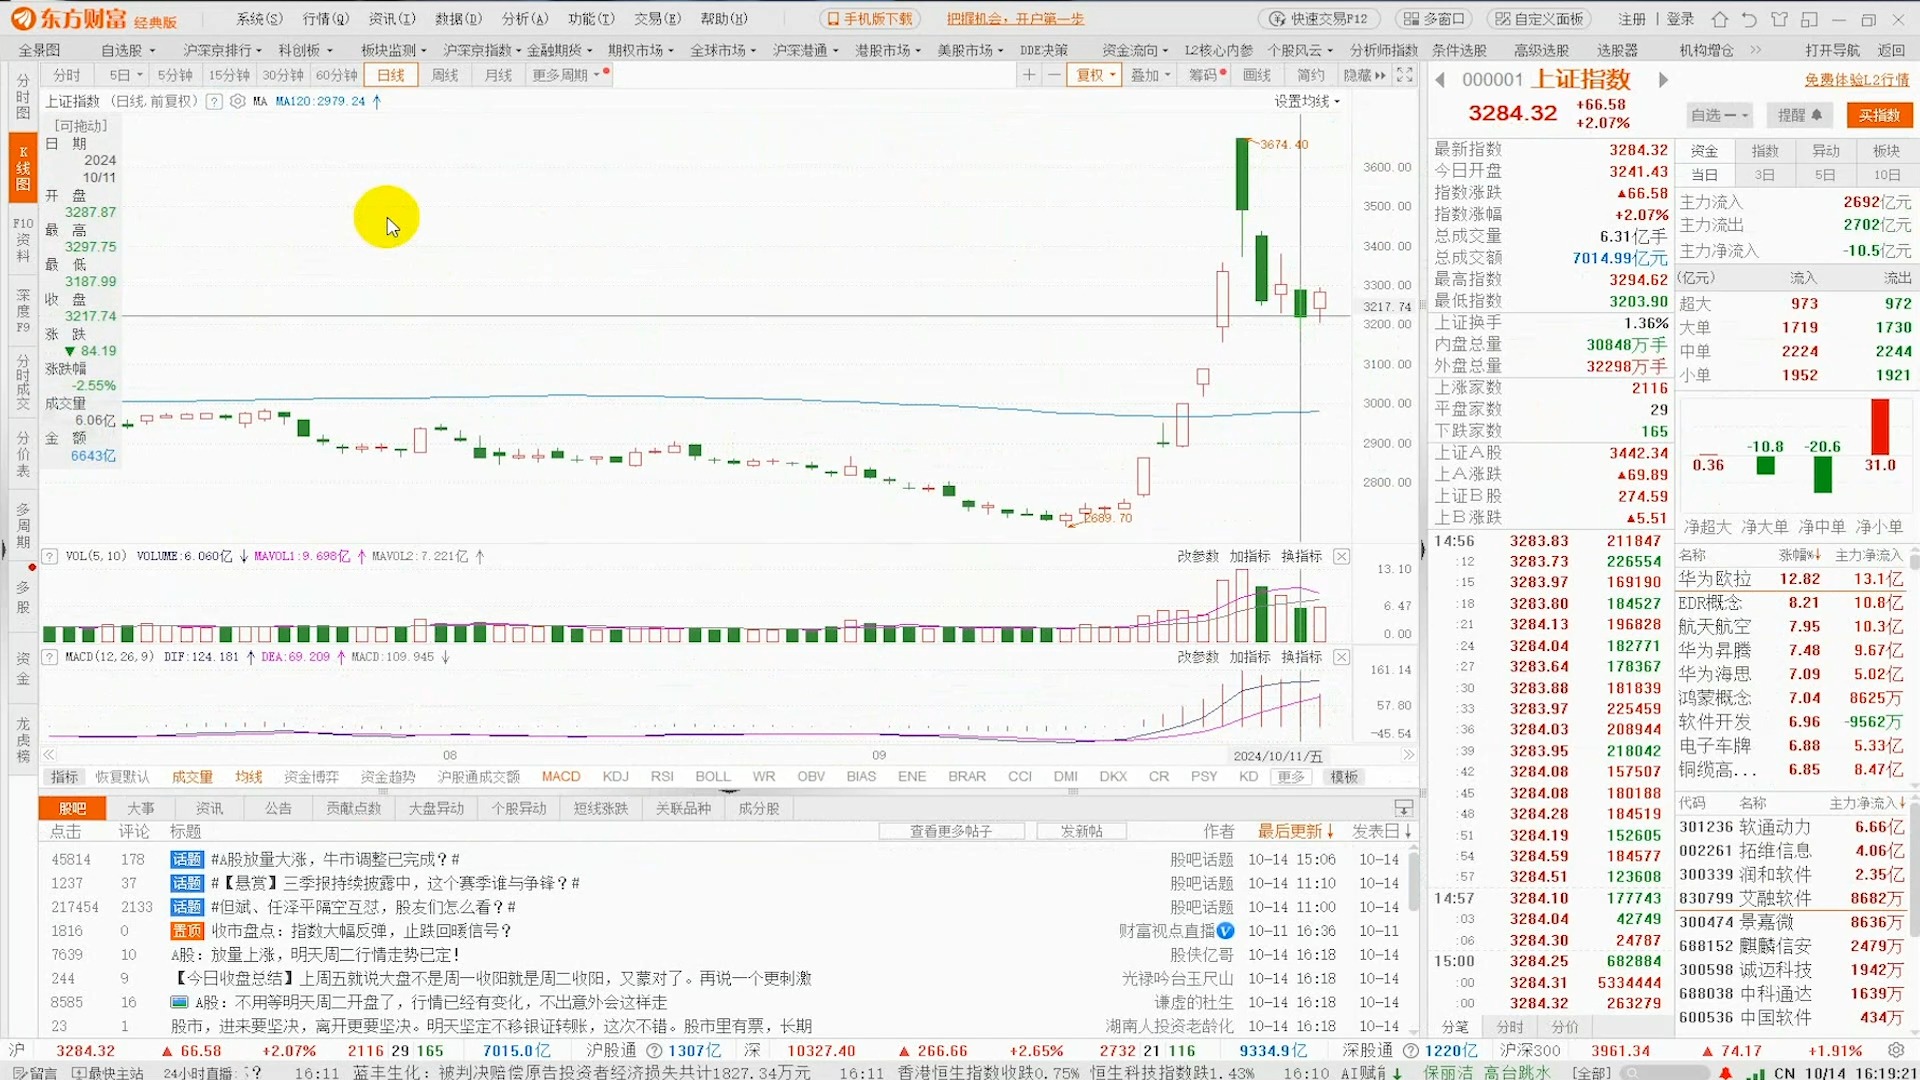Click the 更多 indicators button

tap(1292, 777)
